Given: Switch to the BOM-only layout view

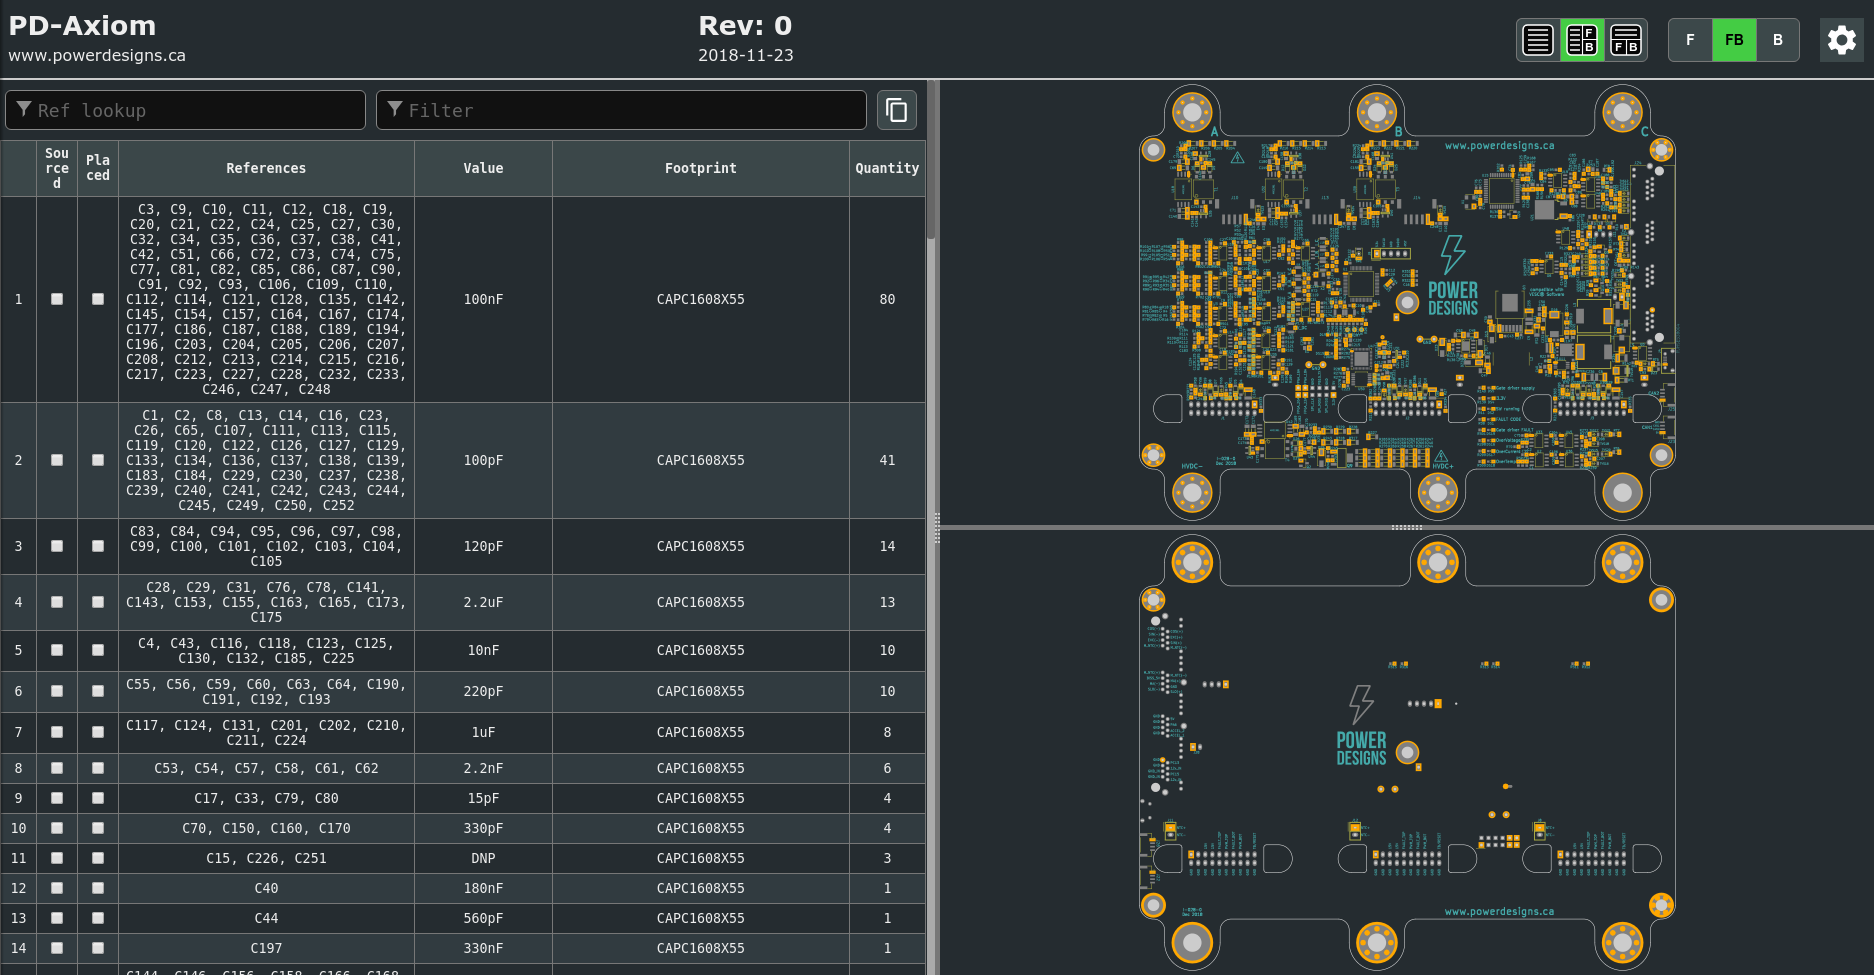Looking at the screenshot, I should pyautogui.click(x=1538, y=40).
